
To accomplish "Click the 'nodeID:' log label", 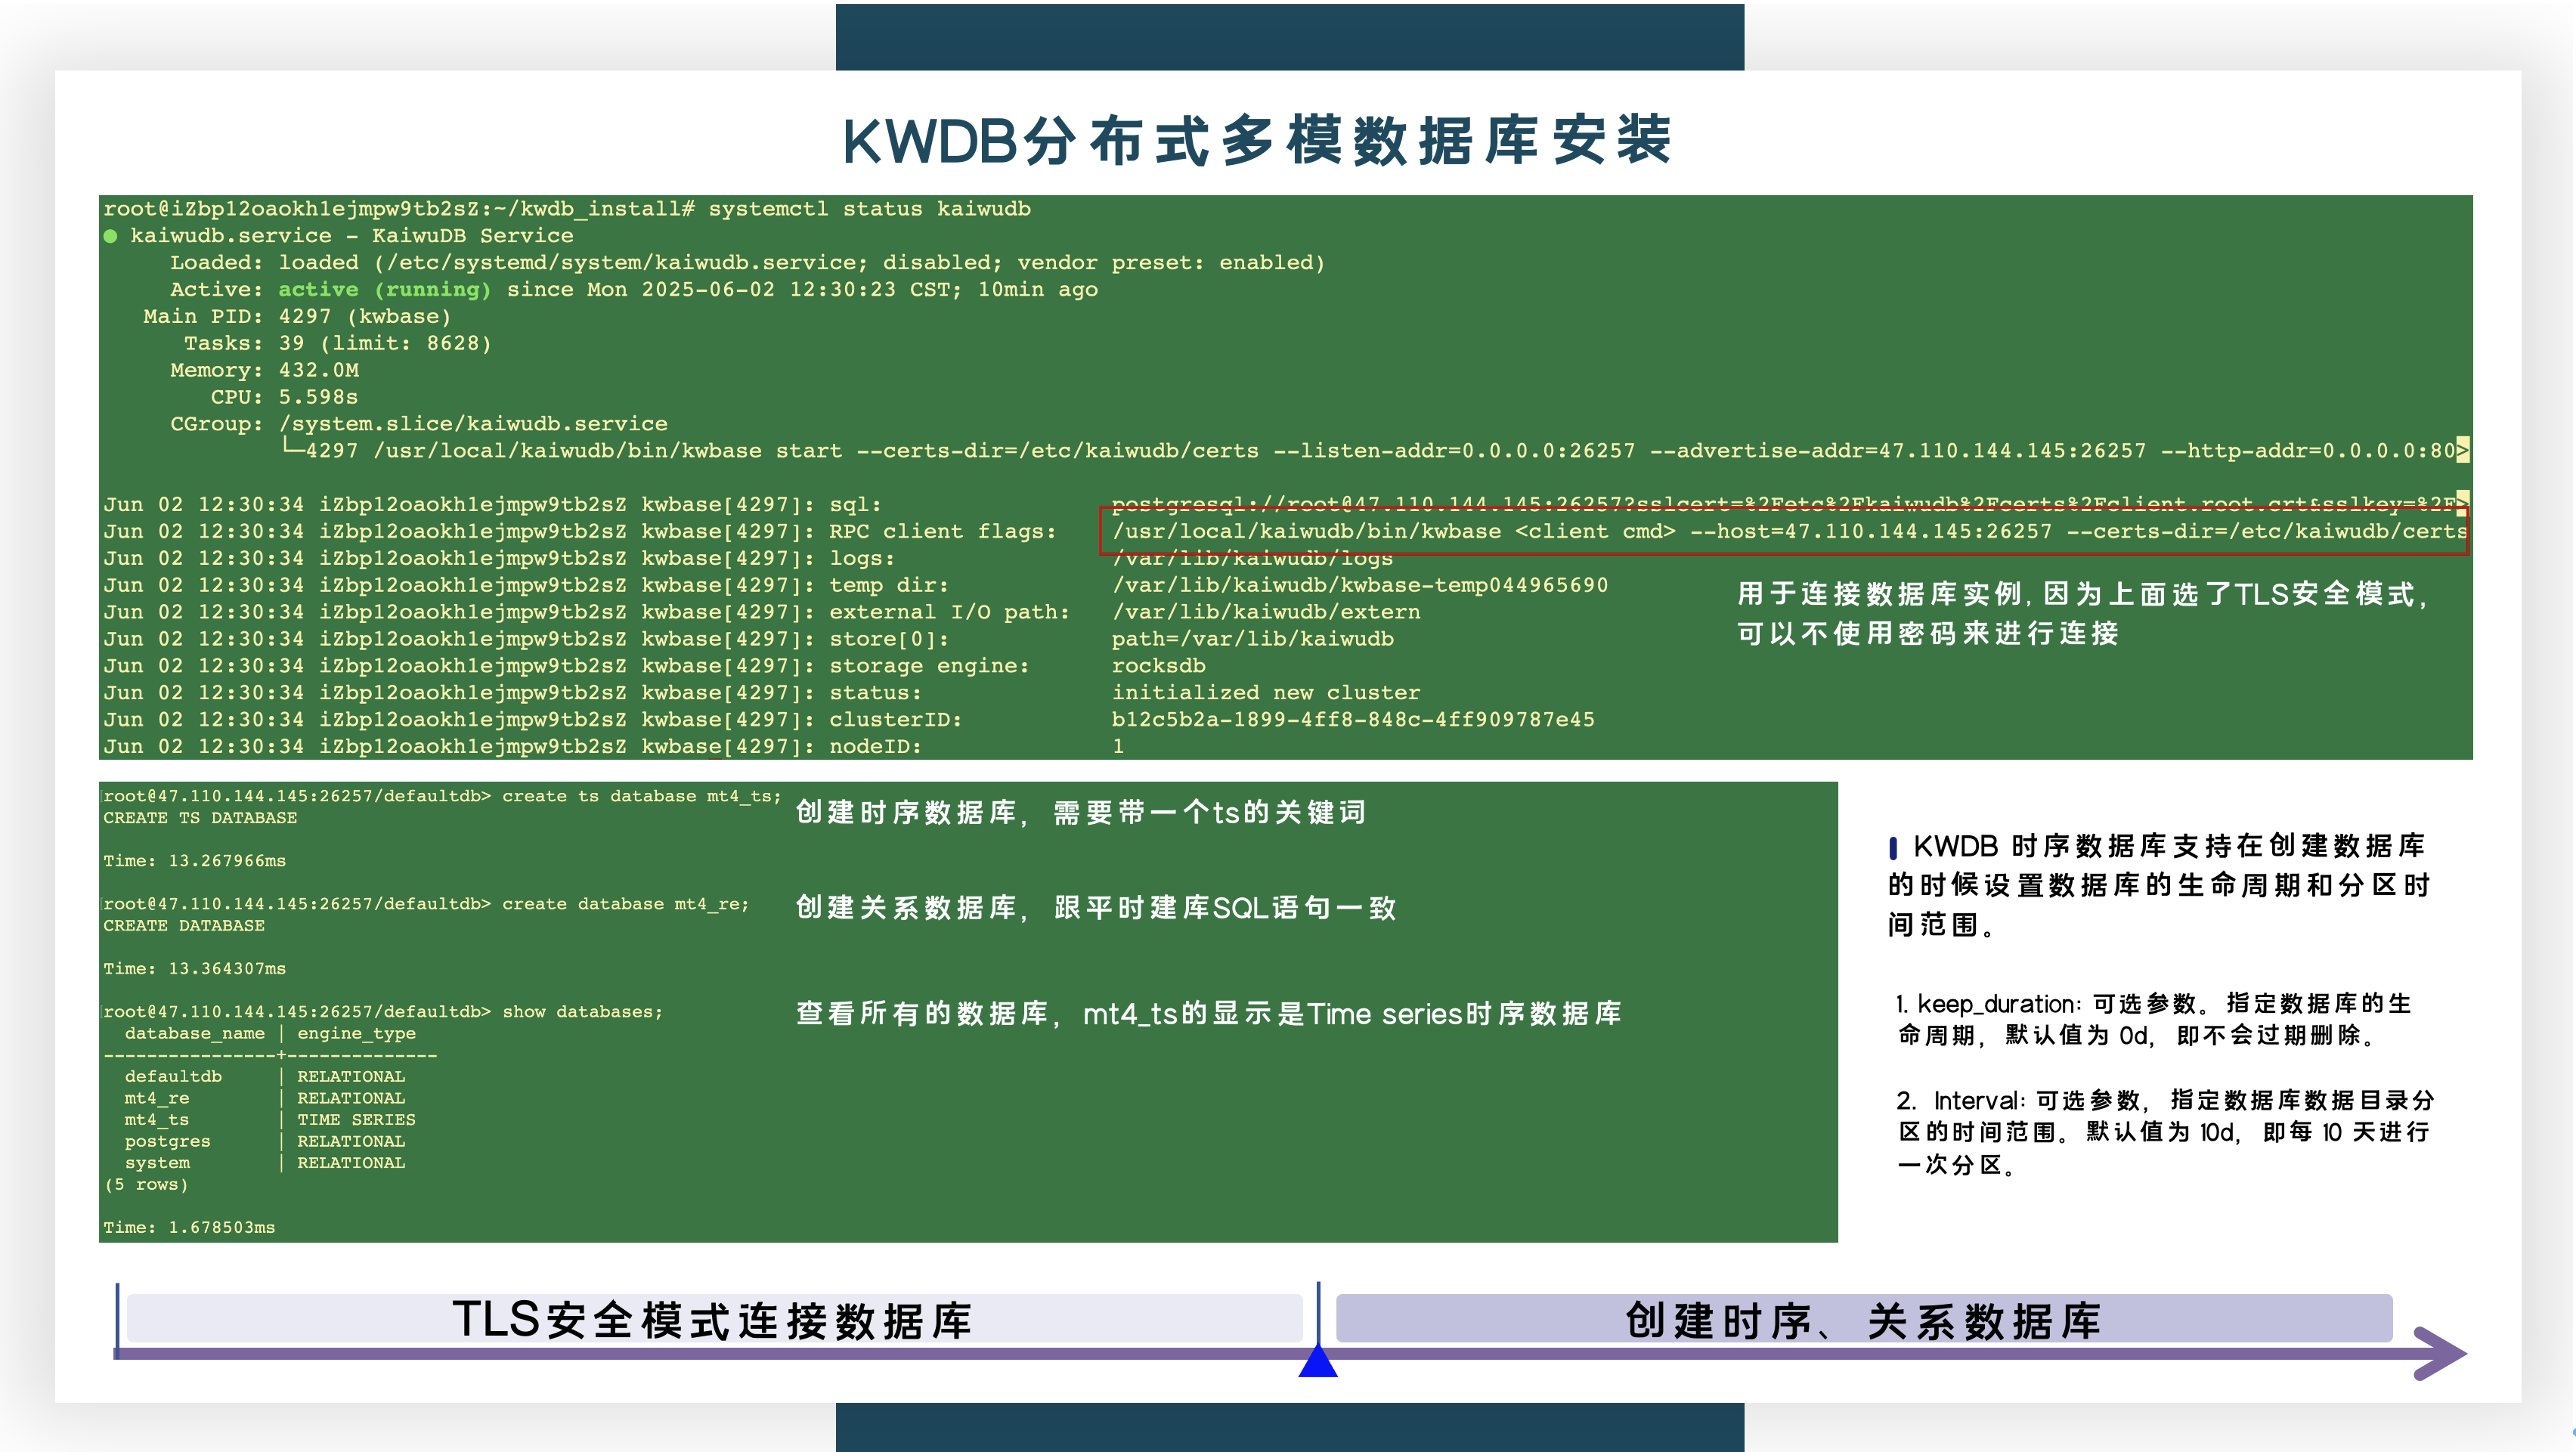I will 875,747.
